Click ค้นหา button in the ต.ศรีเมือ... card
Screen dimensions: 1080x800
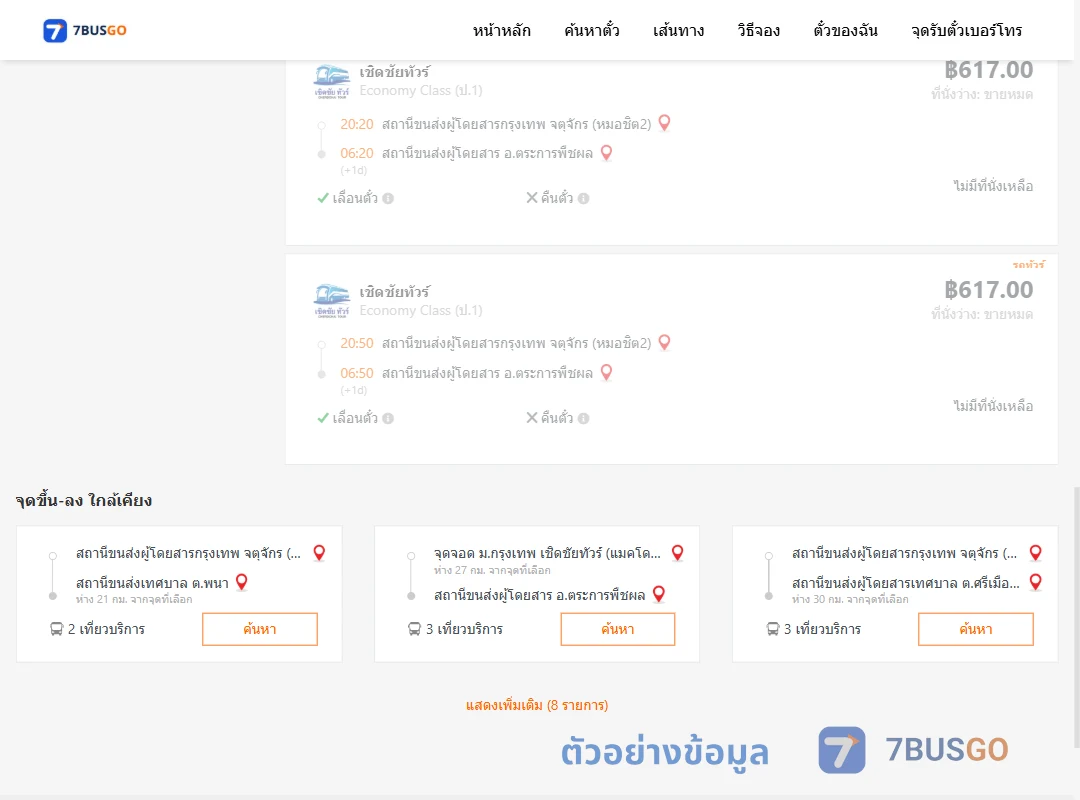click(x=976, y=629)
